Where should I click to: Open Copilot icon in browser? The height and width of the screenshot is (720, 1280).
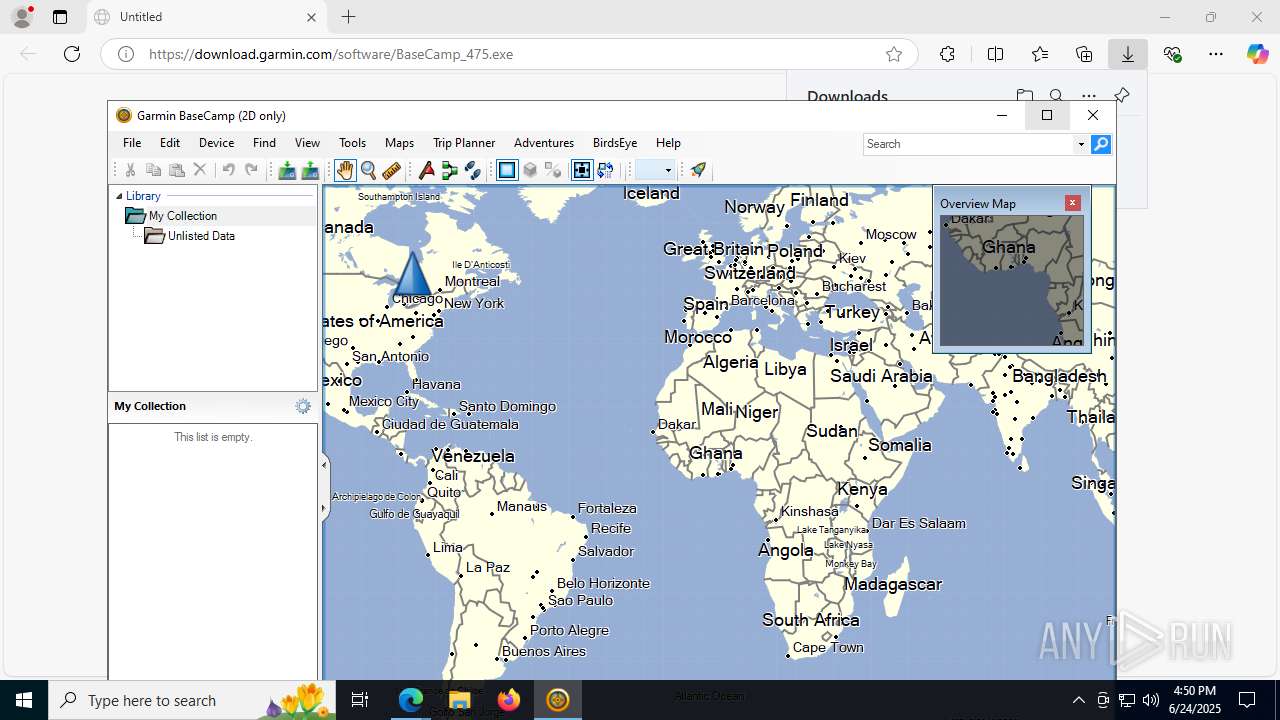coord(1257,54)
